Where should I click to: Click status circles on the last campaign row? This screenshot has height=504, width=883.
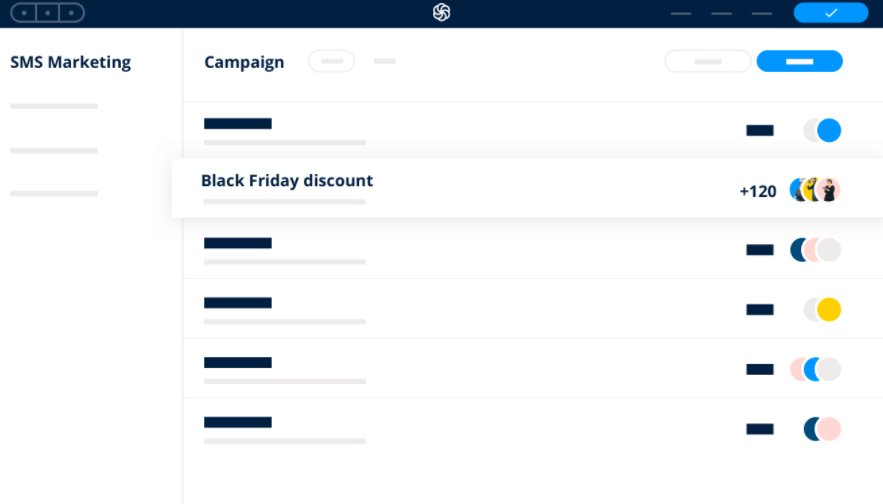pyautogui.click(x=821, y=429)
